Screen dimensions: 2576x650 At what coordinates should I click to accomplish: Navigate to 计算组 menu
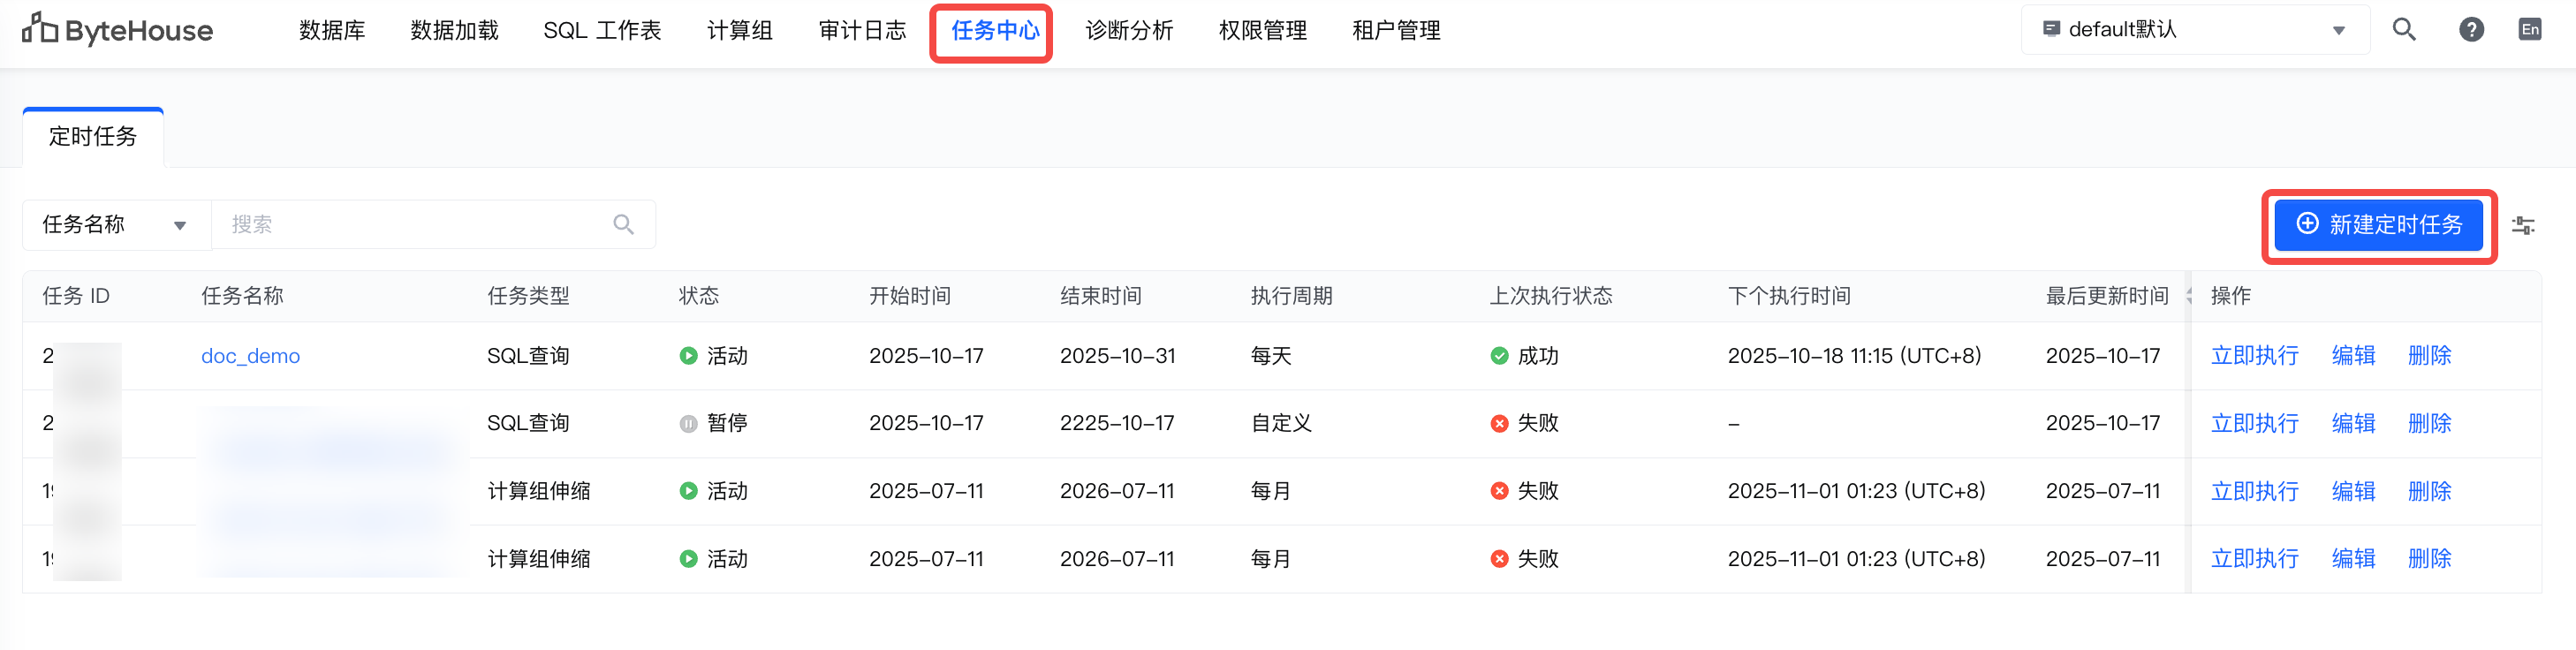point(739,31)
